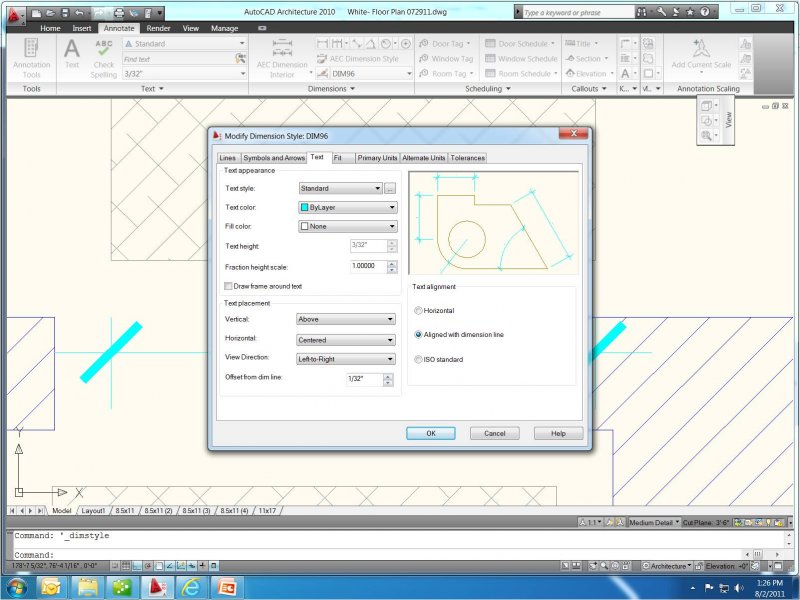The image size is (800, 600).
Task: Click Cancel in Modify Dimension Style dialog
Action: [494, 433]
